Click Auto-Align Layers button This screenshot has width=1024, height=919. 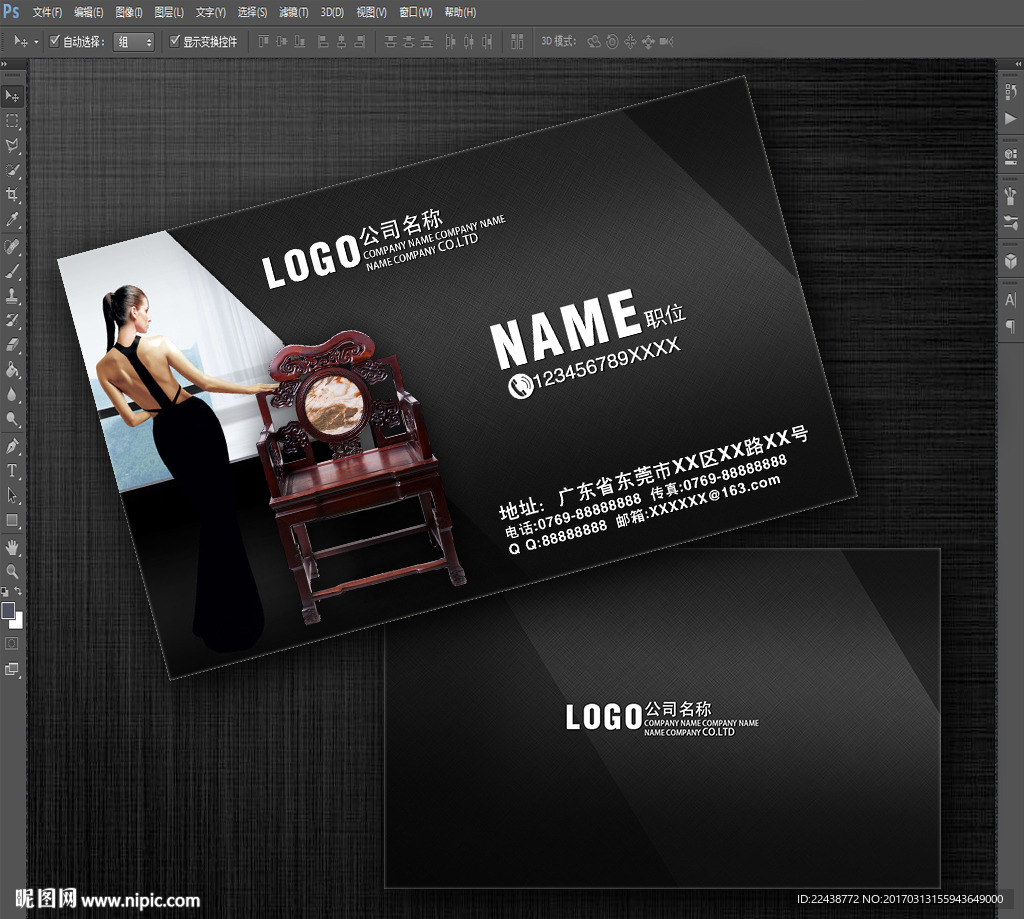(517, 42)
